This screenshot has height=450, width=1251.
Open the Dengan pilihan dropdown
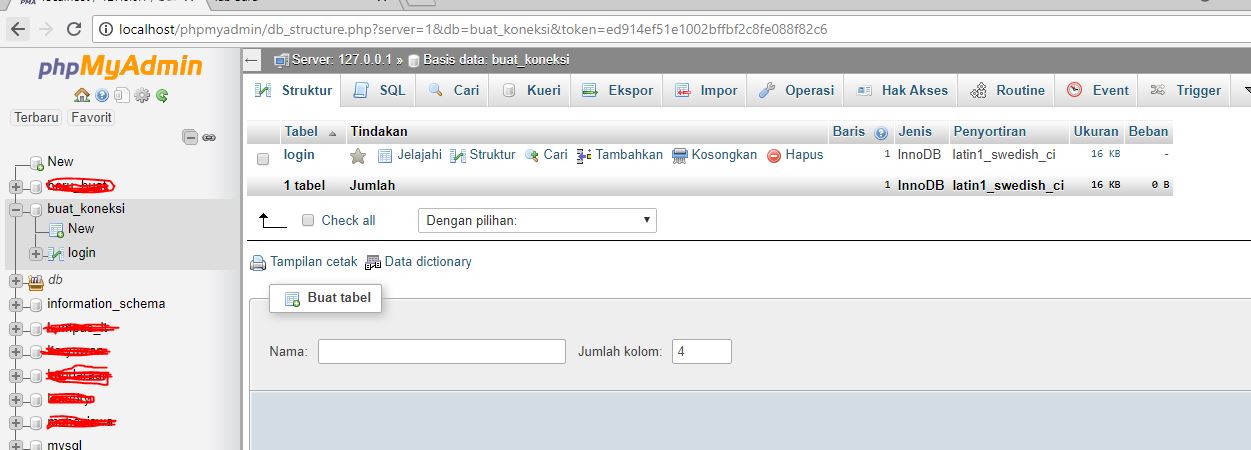coord(537,220)
